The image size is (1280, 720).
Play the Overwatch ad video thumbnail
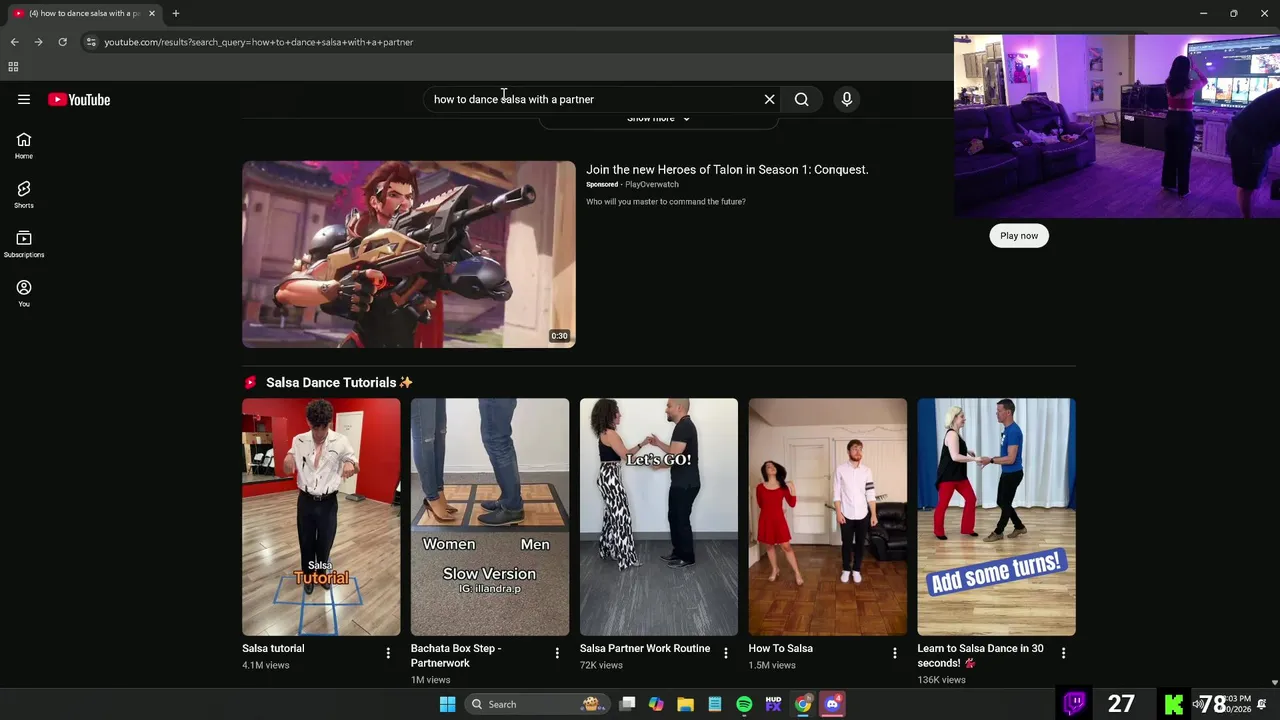pyautogui.click(x=409, y=254)
